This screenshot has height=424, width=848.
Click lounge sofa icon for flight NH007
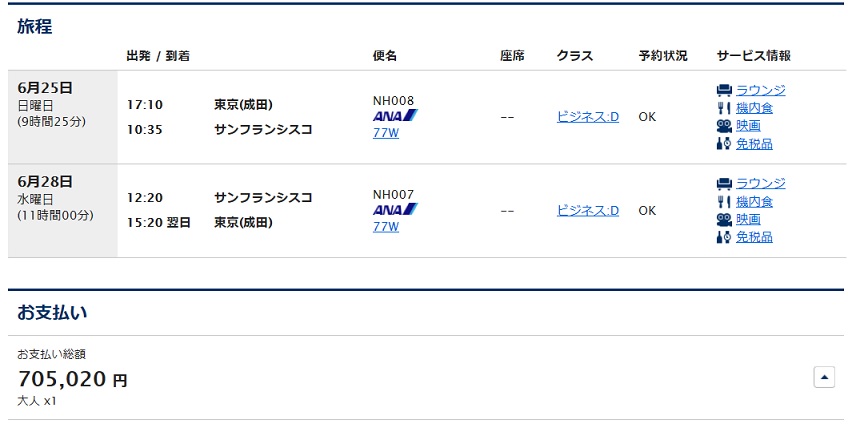click(x=724, y=184)
